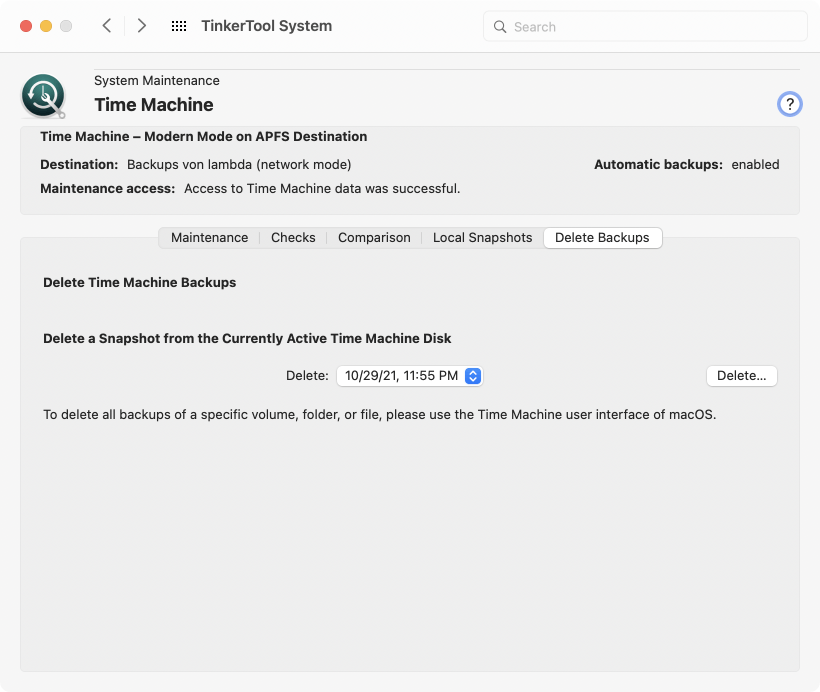Click the 'System Maintenance' label

[x=157, y=81]
